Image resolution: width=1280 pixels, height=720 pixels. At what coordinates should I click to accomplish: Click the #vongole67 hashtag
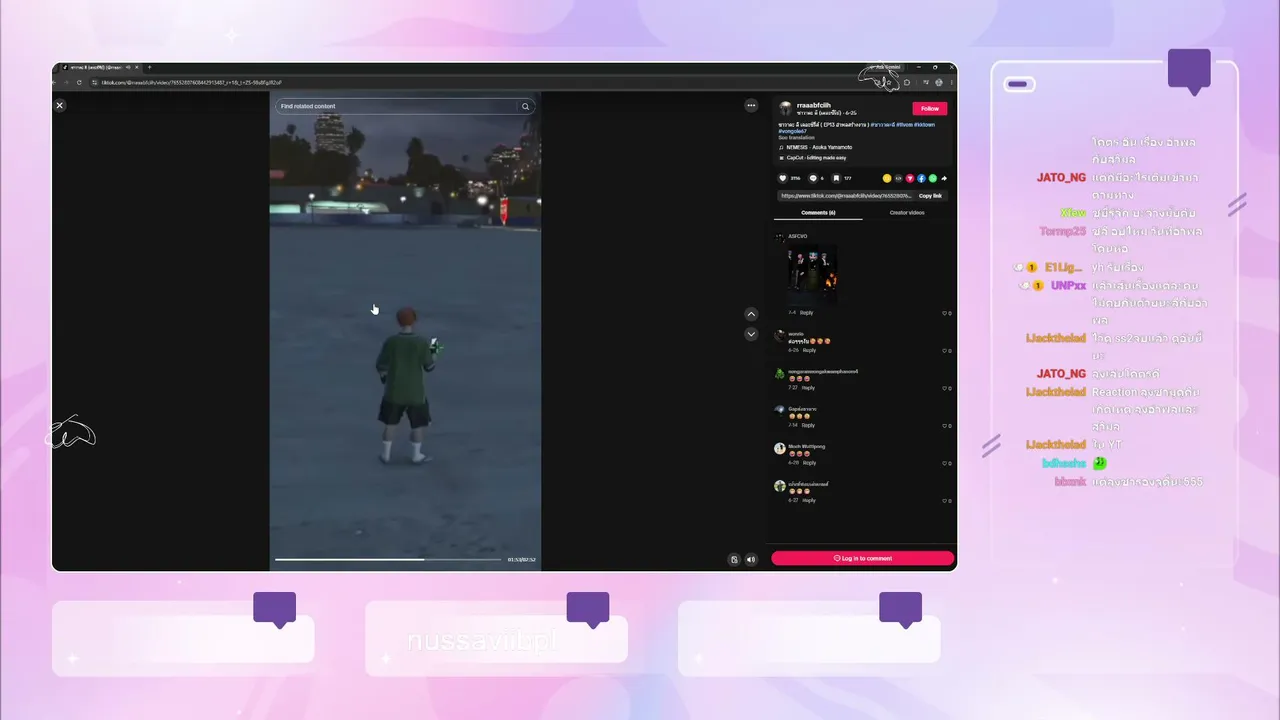coord(793,131)
